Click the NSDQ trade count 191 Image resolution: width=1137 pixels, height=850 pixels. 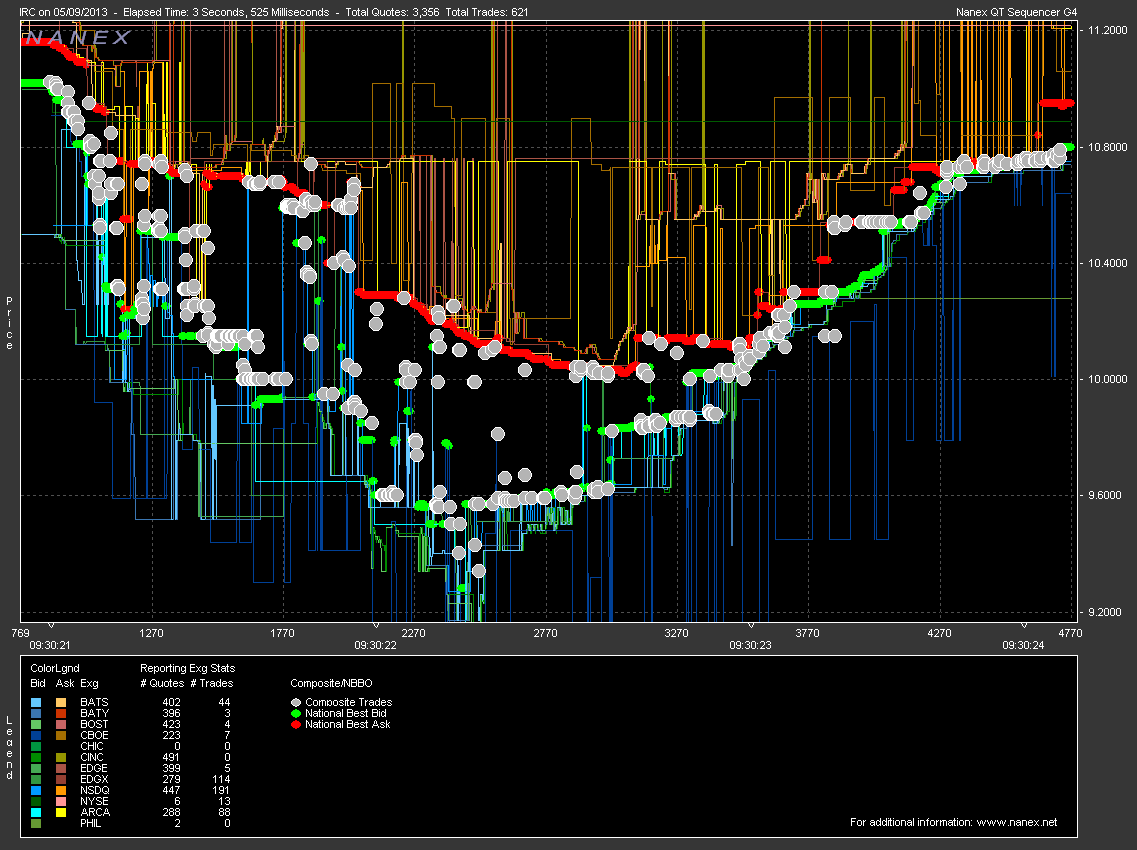(220, 790)
